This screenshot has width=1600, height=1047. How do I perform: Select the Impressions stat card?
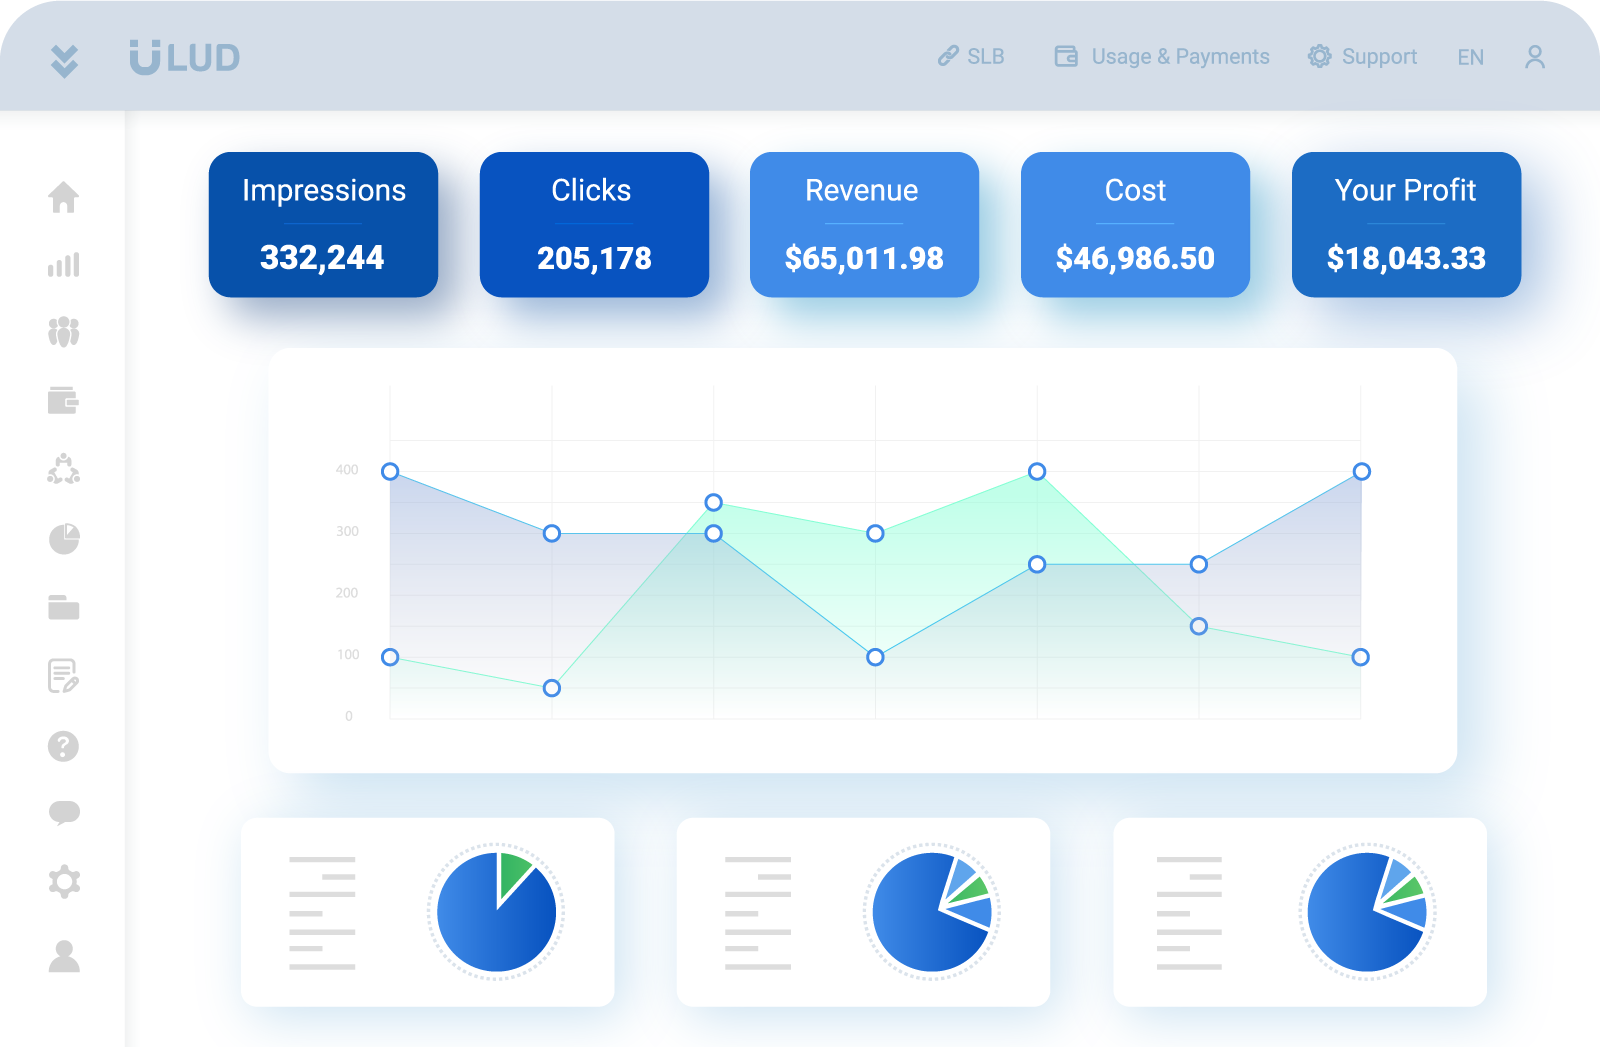(x=323, y=224)
